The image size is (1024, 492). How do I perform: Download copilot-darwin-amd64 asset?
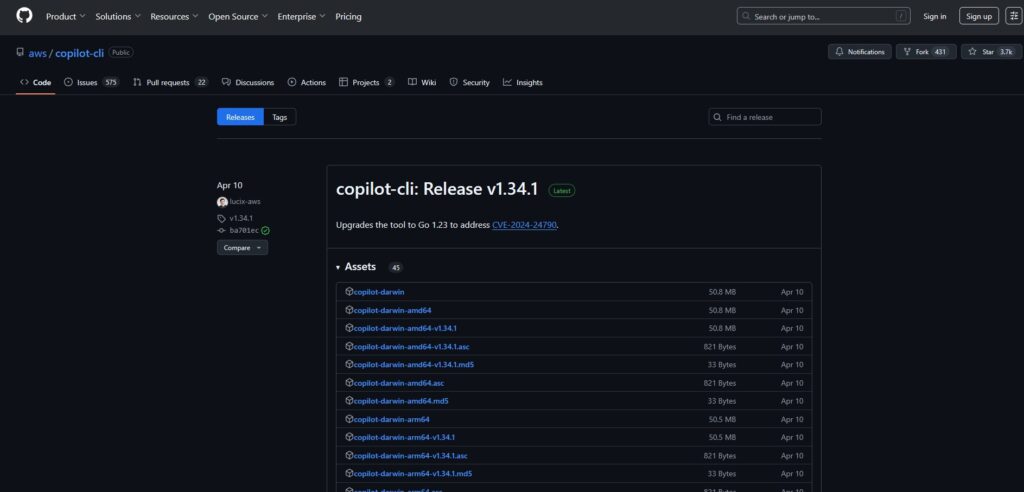[x=392, y=310]
